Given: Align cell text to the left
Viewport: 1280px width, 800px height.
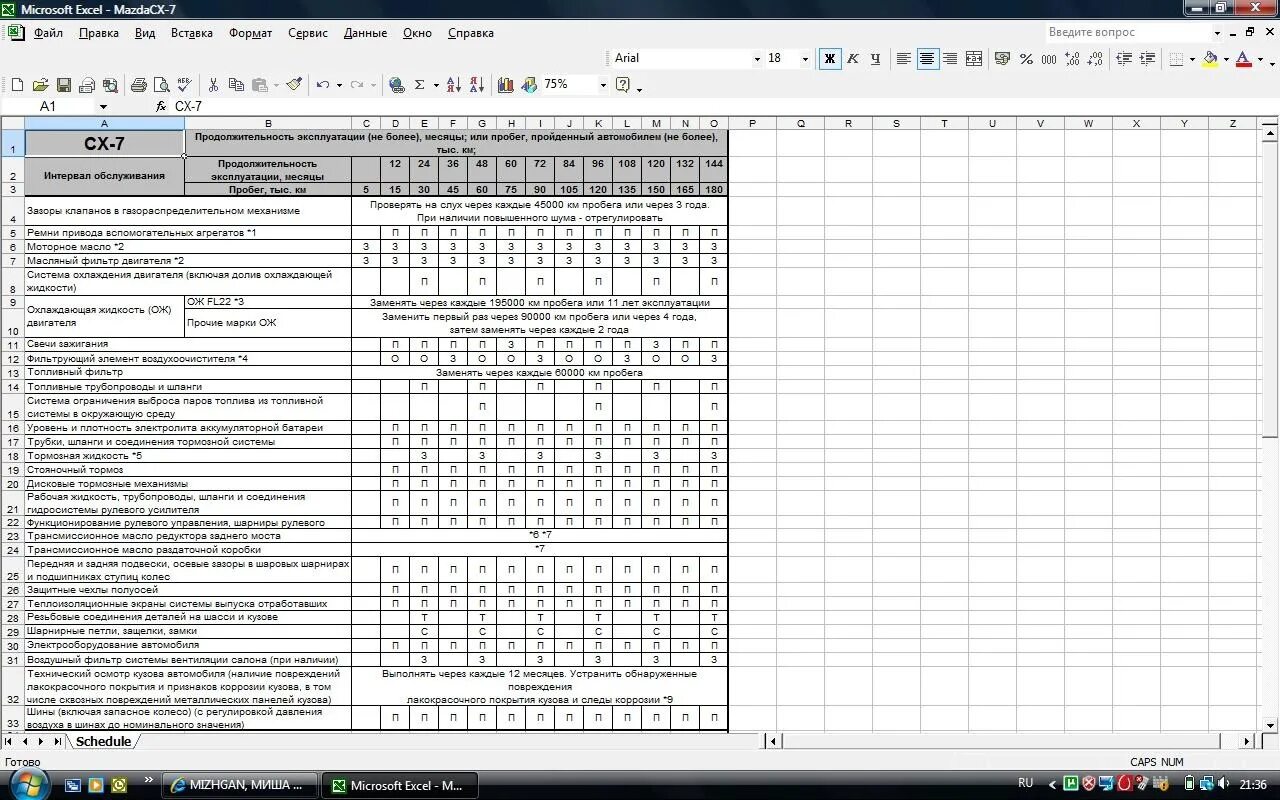Looking at the screenshot, I should click(904, 59).
